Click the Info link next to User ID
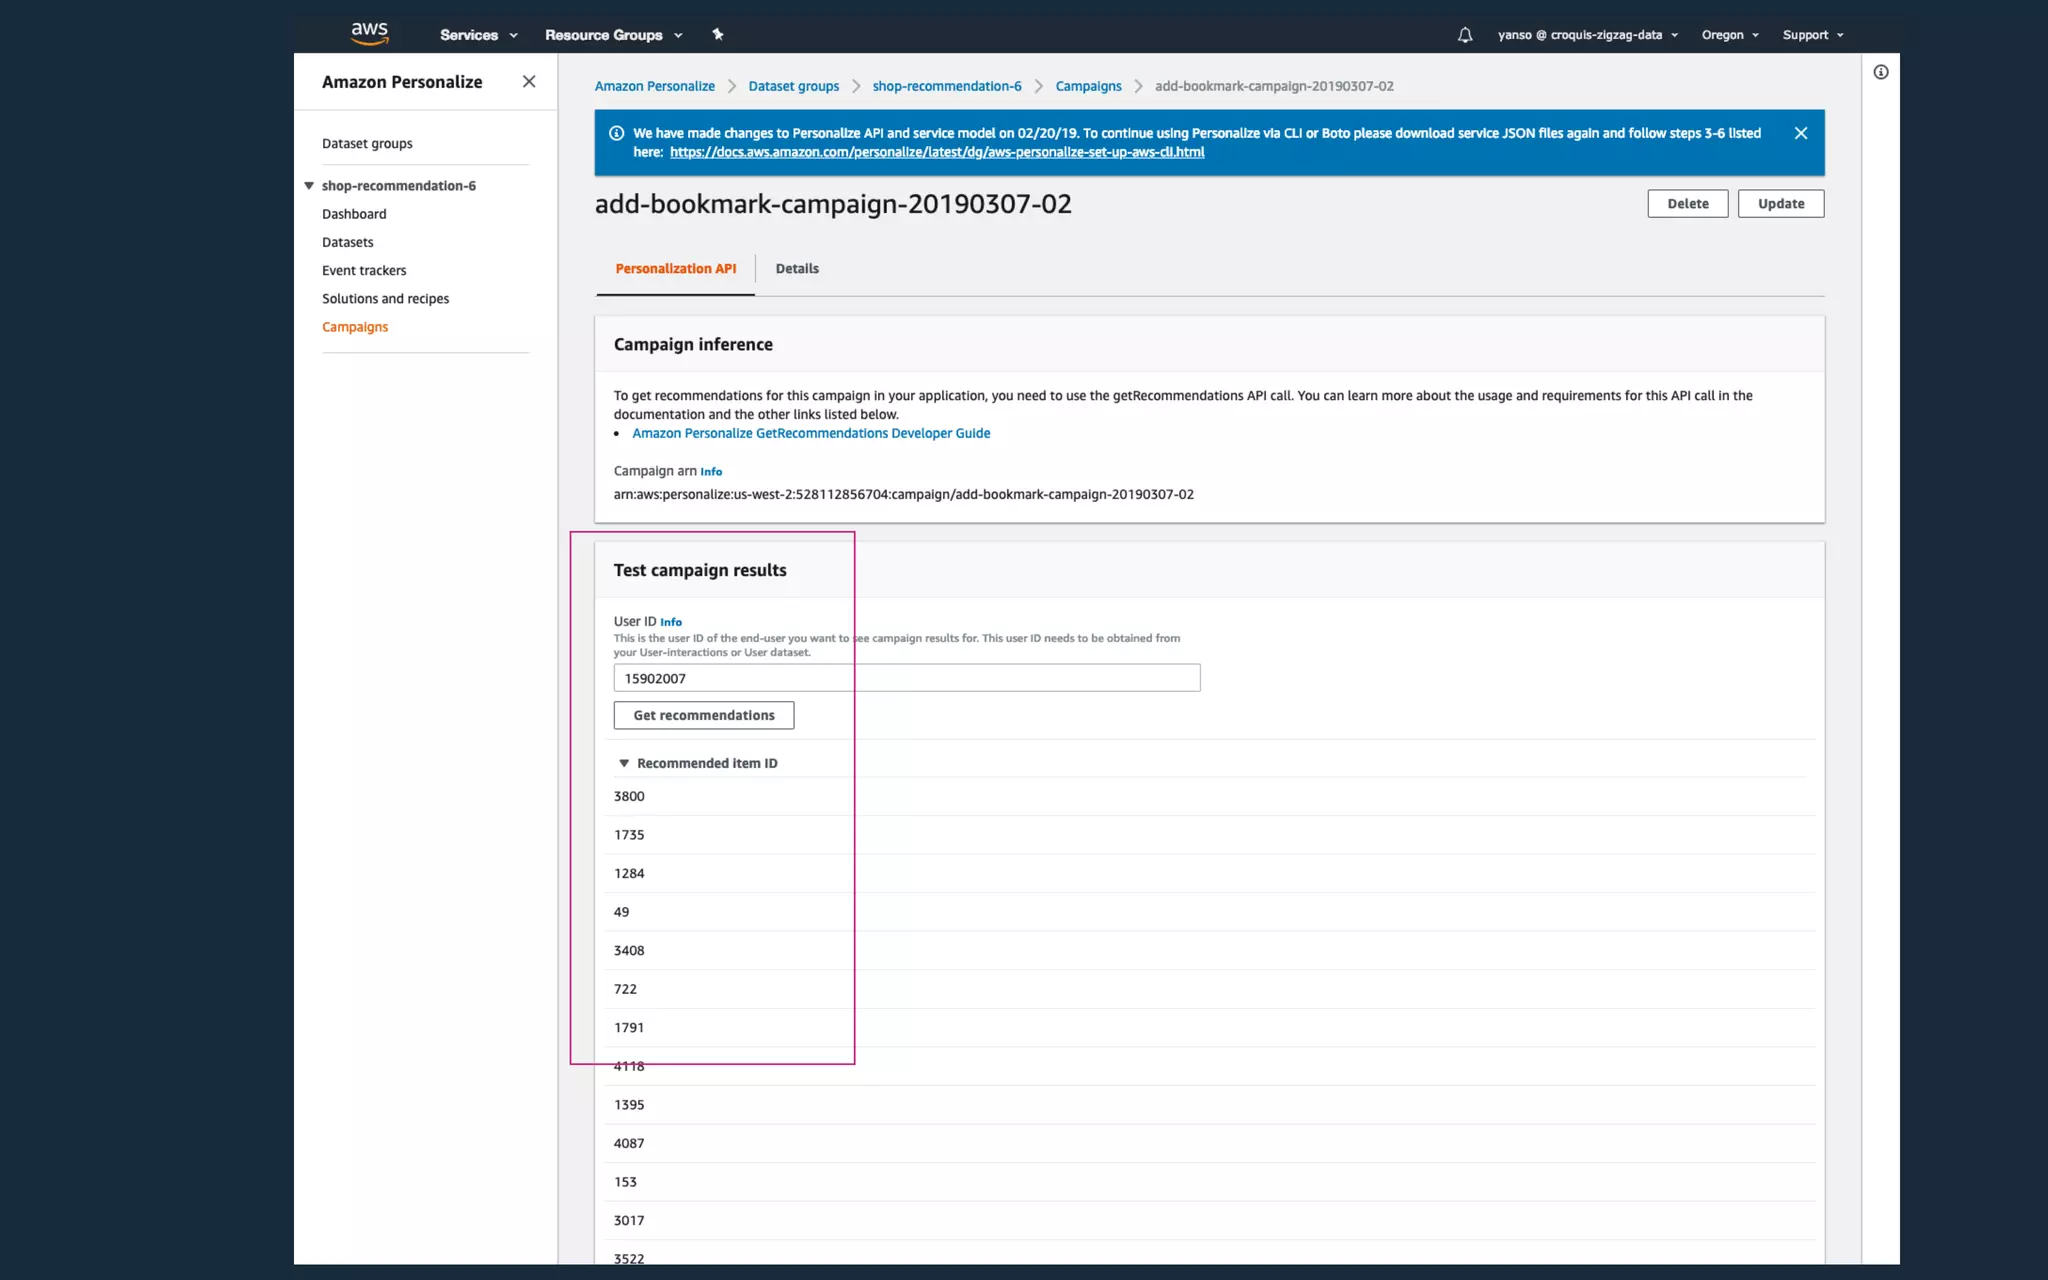The image size is (2048, 1280). click(x=671, y=622)
